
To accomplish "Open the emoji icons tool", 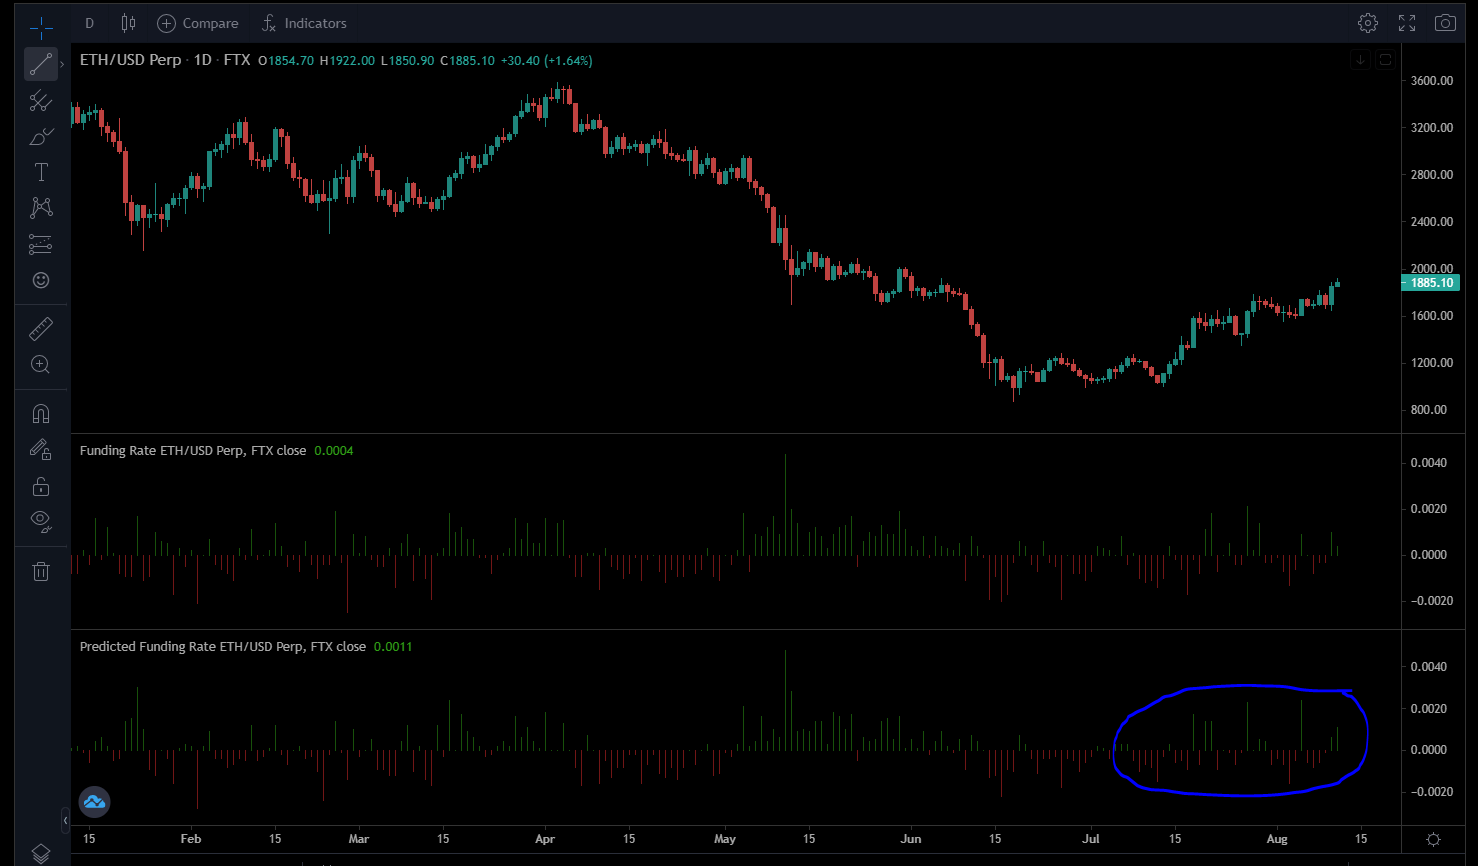I will pyautogui.click(x=40, y=280).
